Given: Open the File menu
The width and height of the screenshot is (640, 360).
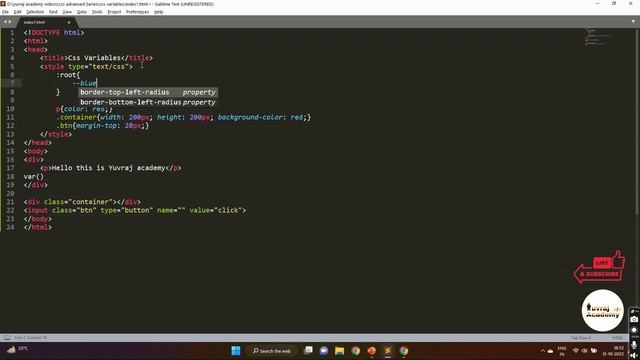Looking at the screenshot, I should point(5,12).
